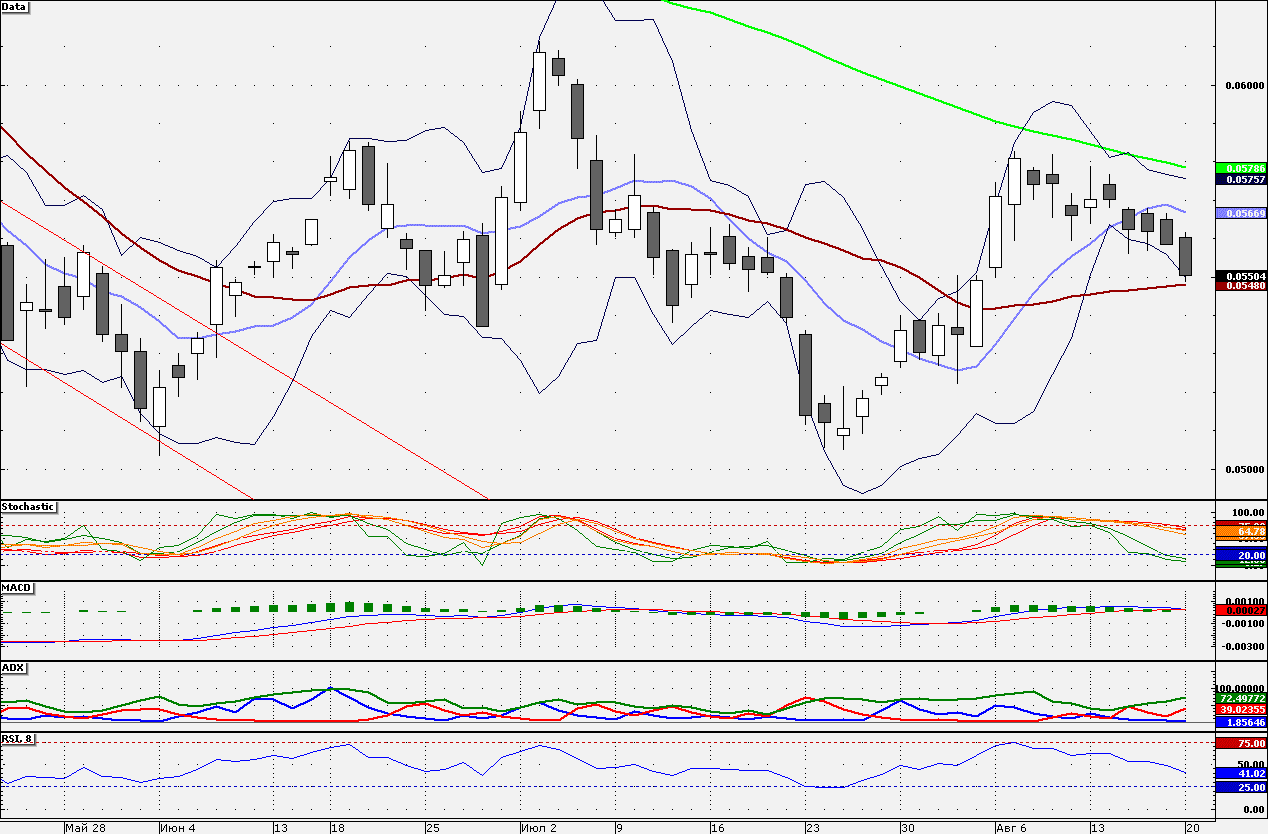Click the blue 20.00 Stochastic level tag

coord(1241,555)
